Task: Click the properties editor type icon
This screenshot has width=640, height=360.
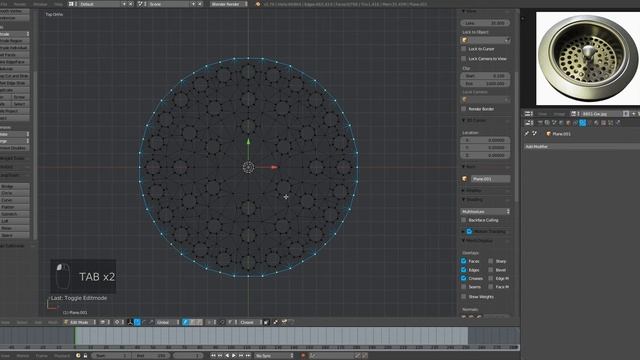Action: click(529, 122)
